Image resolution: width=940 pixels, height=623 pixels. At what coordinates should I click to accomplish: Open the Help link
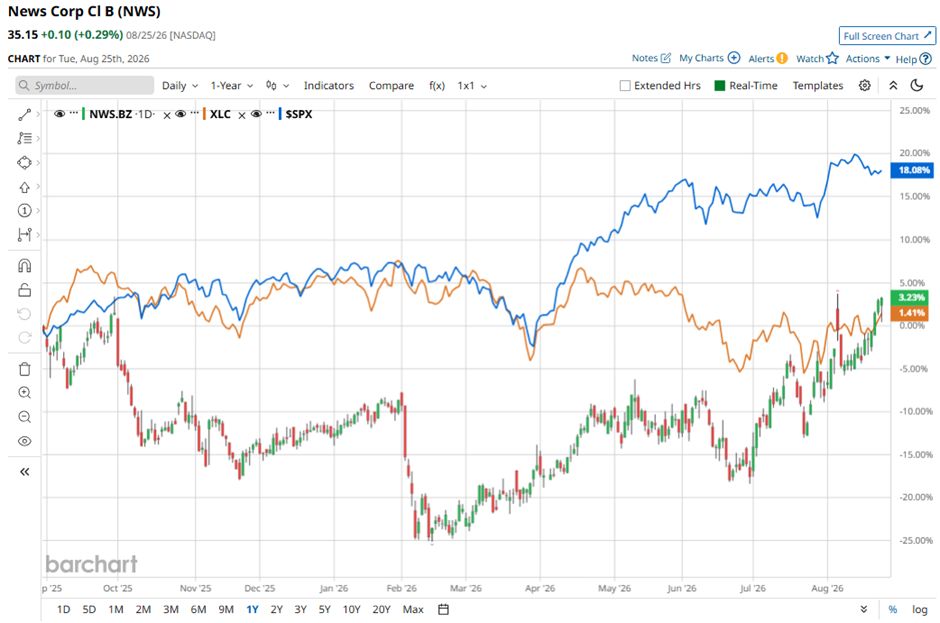pyautogui.click(x=914, y=59)
